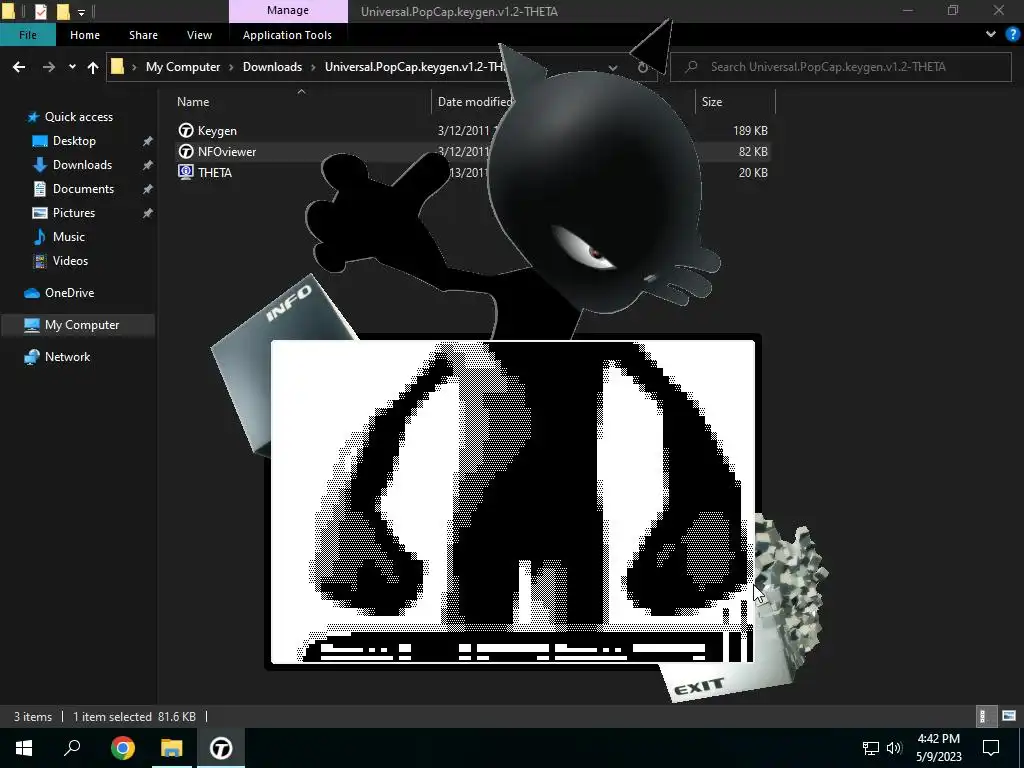Select Network in the navigation pane
The image size is (1024, 768).
coord(67,357)
